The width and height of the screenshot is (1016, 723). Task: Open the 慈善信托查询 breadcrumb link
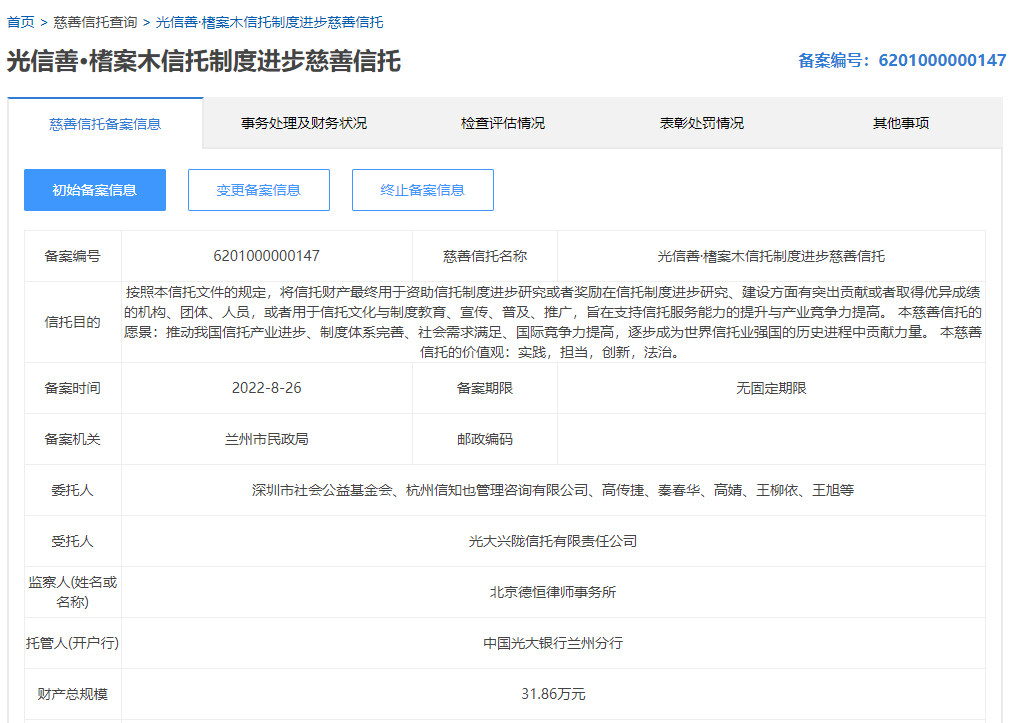95,22
